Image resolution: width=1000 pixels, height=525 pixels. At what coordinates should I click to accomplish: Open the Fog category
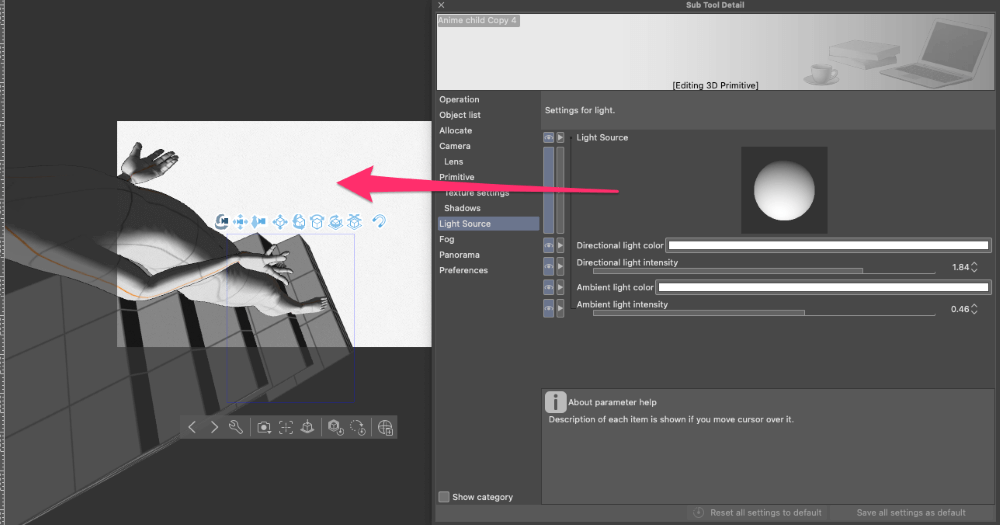[446, 239]
